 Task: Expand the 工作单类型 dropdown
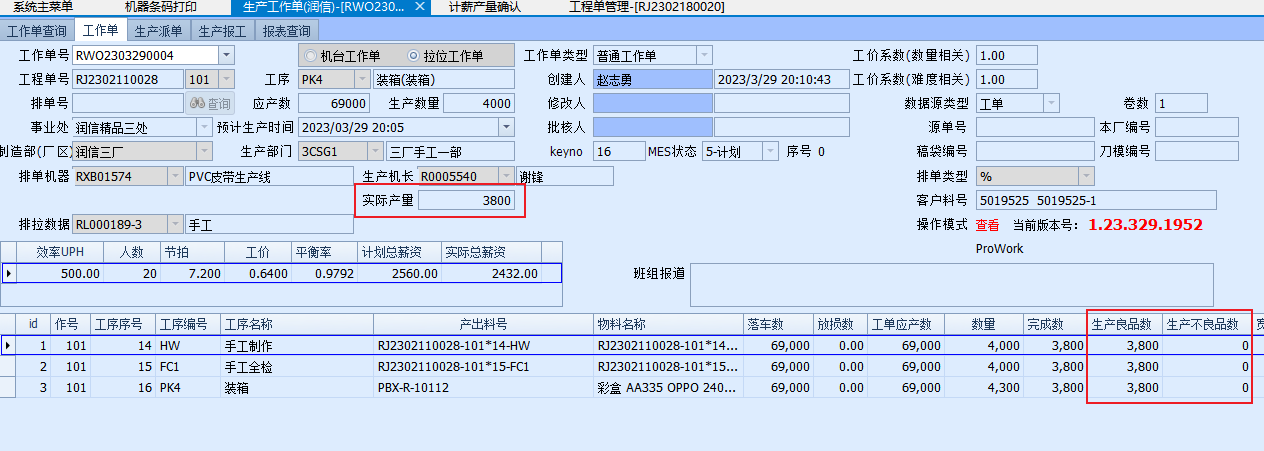pyautogui.click(x=704, y=55)
